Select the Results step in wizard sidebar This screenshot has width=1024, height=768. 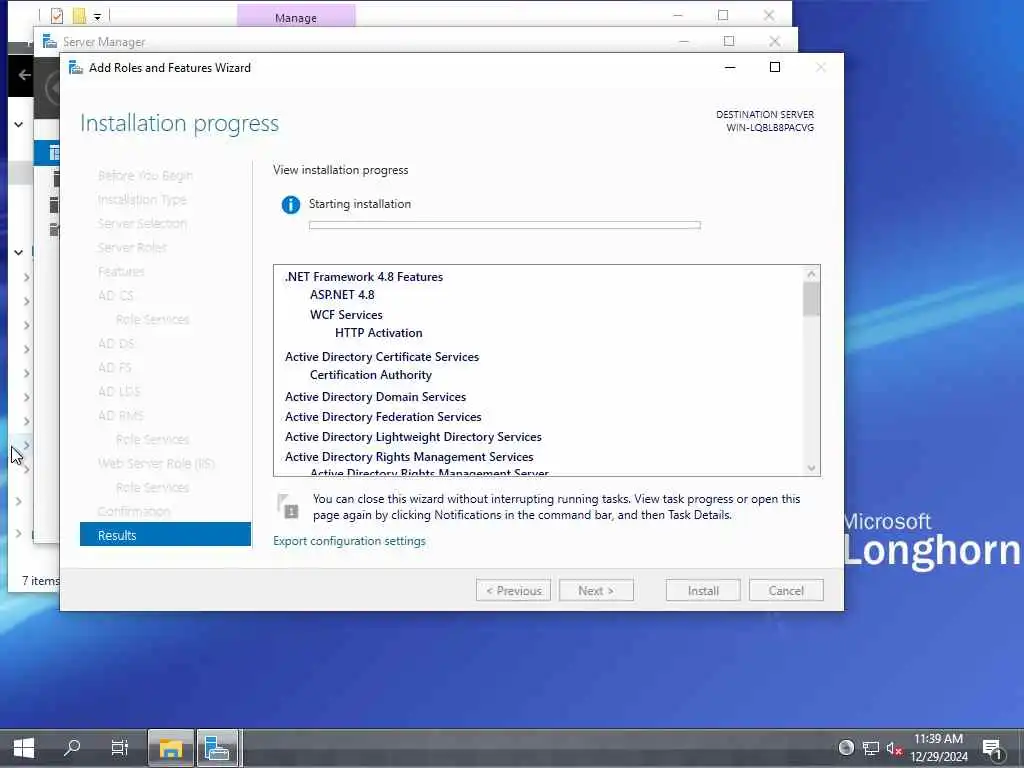165,535
